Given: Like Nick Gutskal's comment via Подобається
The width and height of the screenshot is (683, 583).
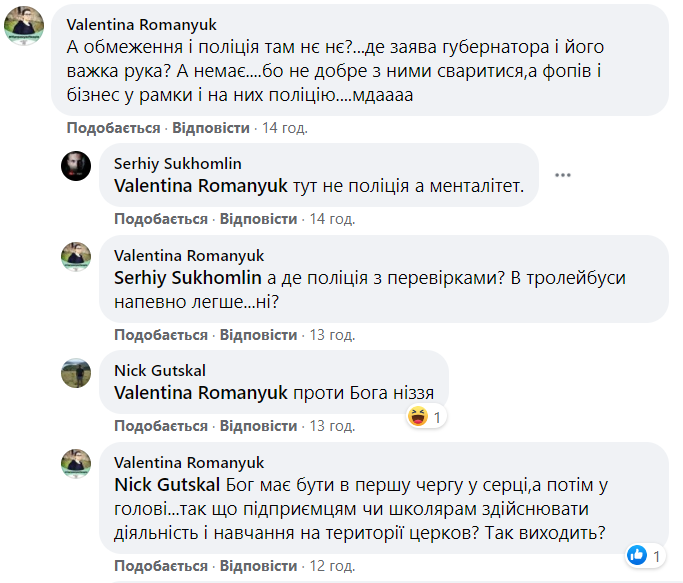Looking at the screenshot, I should click(160, 426).
